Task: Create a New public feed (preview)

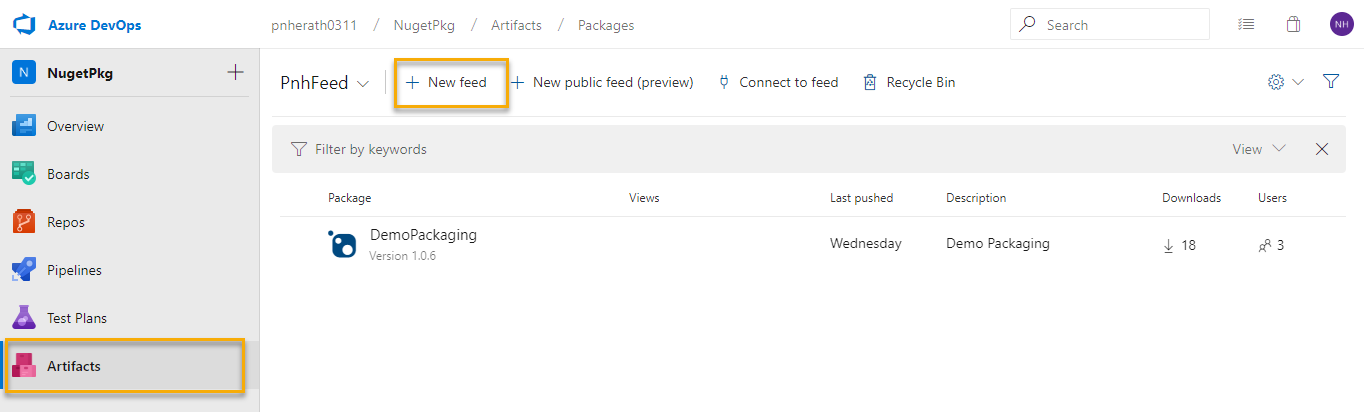Action: tap(602, 83)
